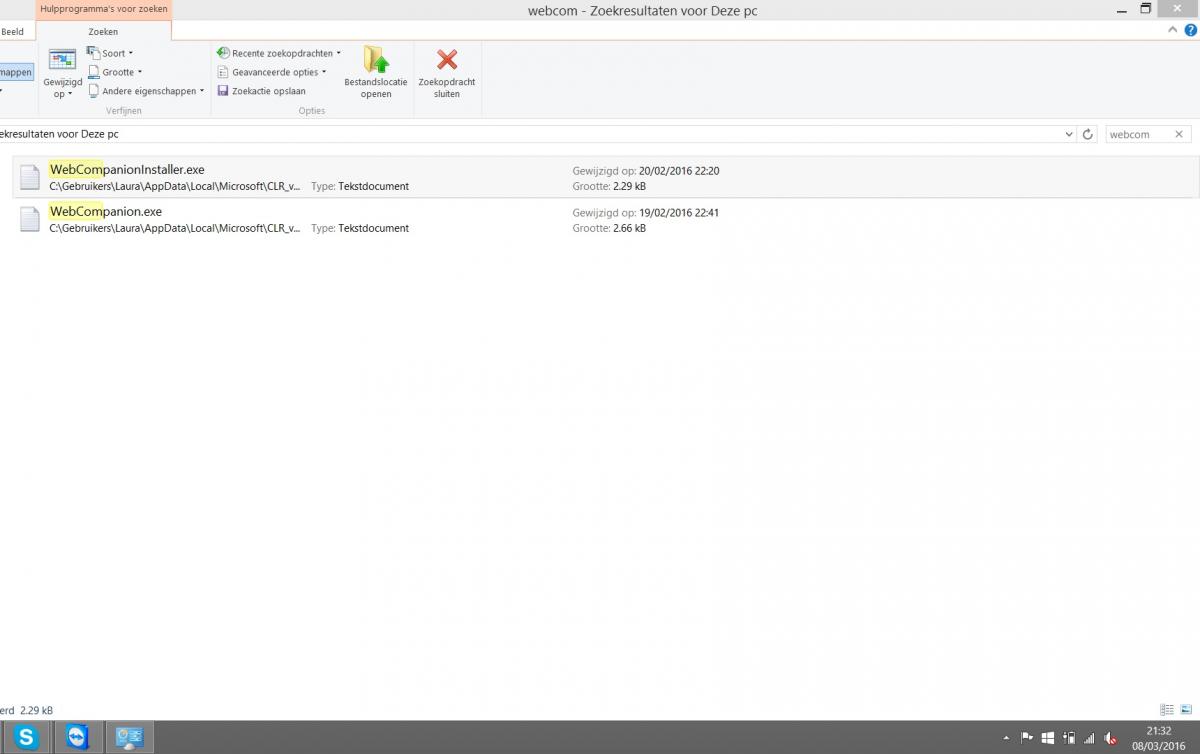The image size is (1200, 754).
Task: Click size value 2.66 kB
Action: (x=629, y=228)
